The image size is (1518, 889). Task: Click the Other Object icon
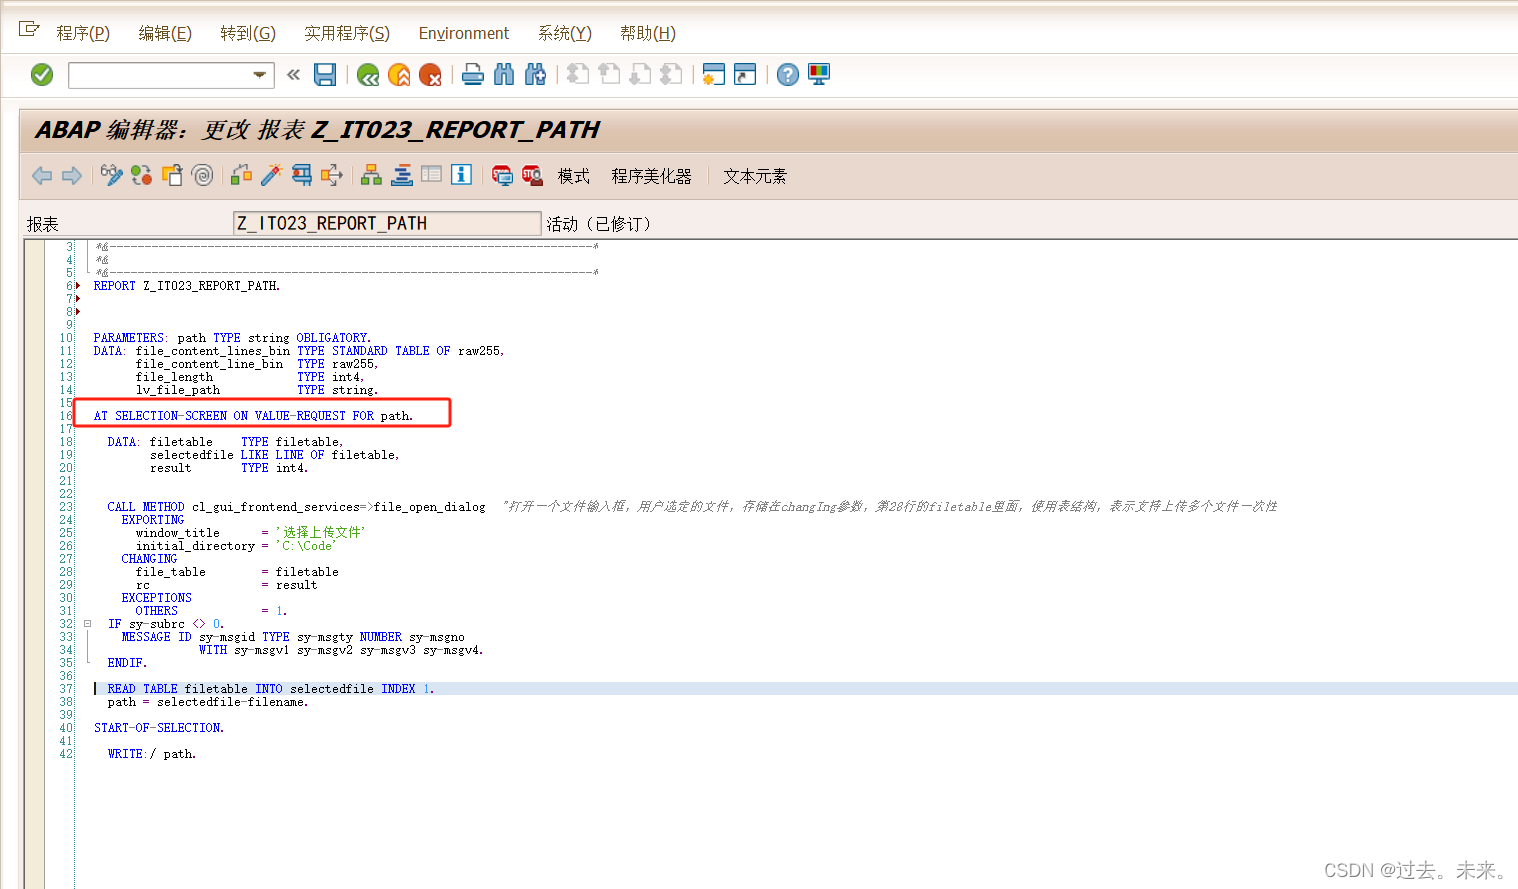point(172,176)
